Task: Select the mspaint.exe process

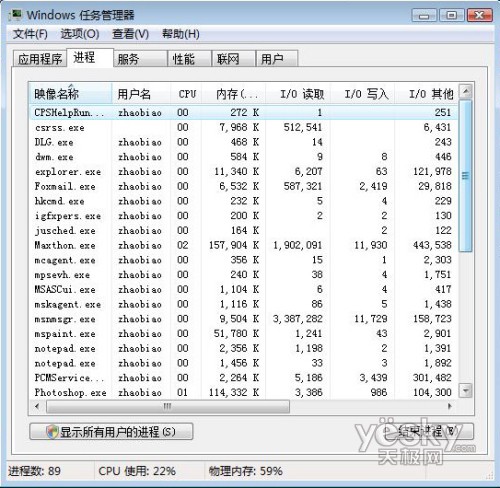Action: pyautogui.click(x=243, y=334)
